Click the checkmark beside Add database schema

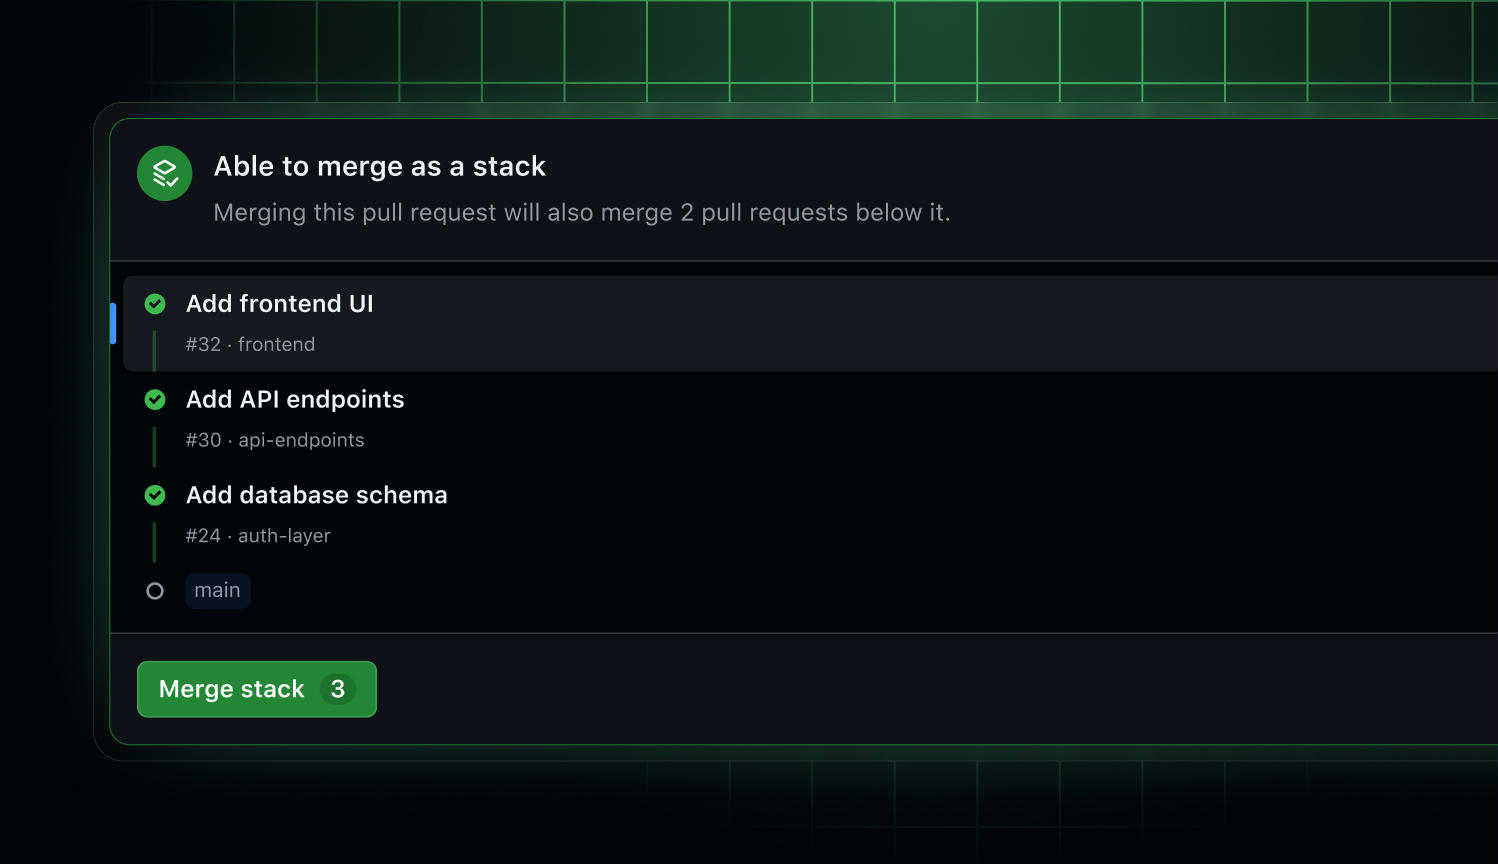pos(155,495)
